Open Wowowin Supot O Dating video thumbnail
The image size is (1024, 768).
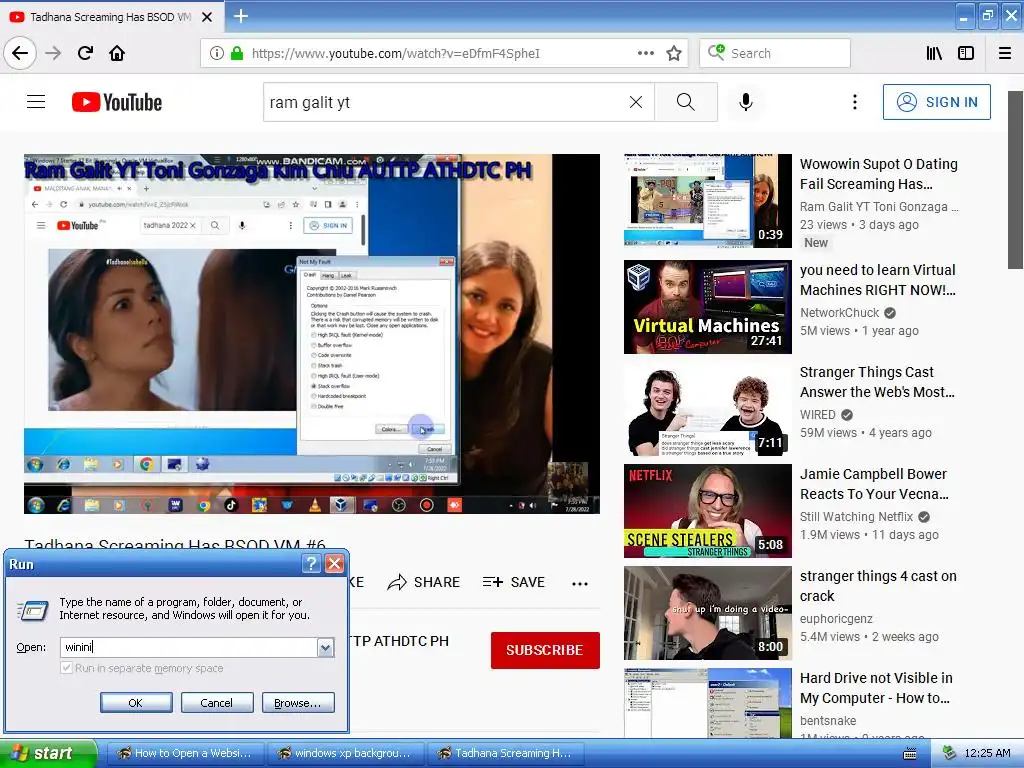point(707,201)
